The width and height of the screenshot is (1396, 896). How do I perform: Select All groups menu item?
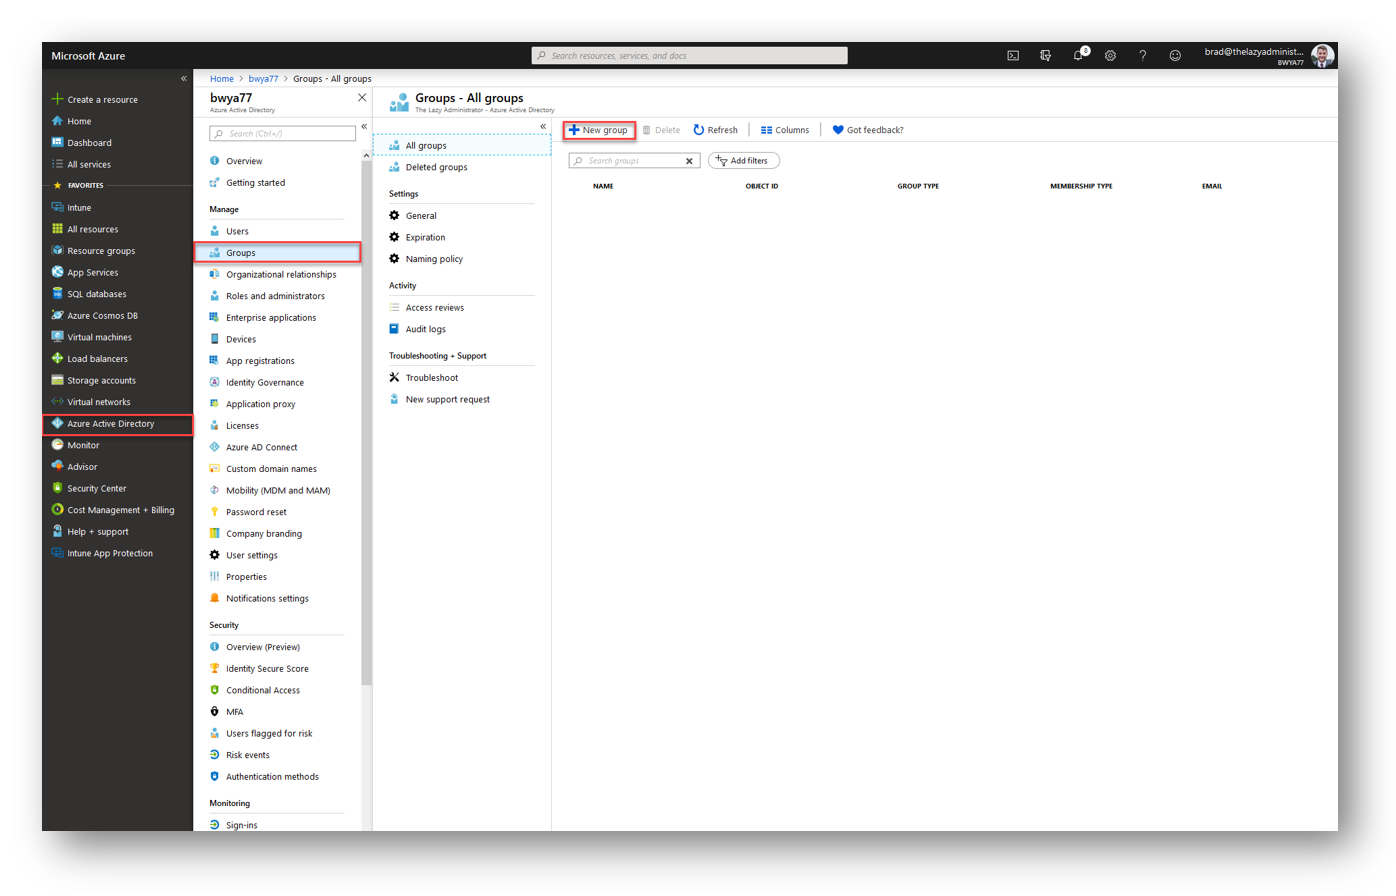[x=462, y=146]
